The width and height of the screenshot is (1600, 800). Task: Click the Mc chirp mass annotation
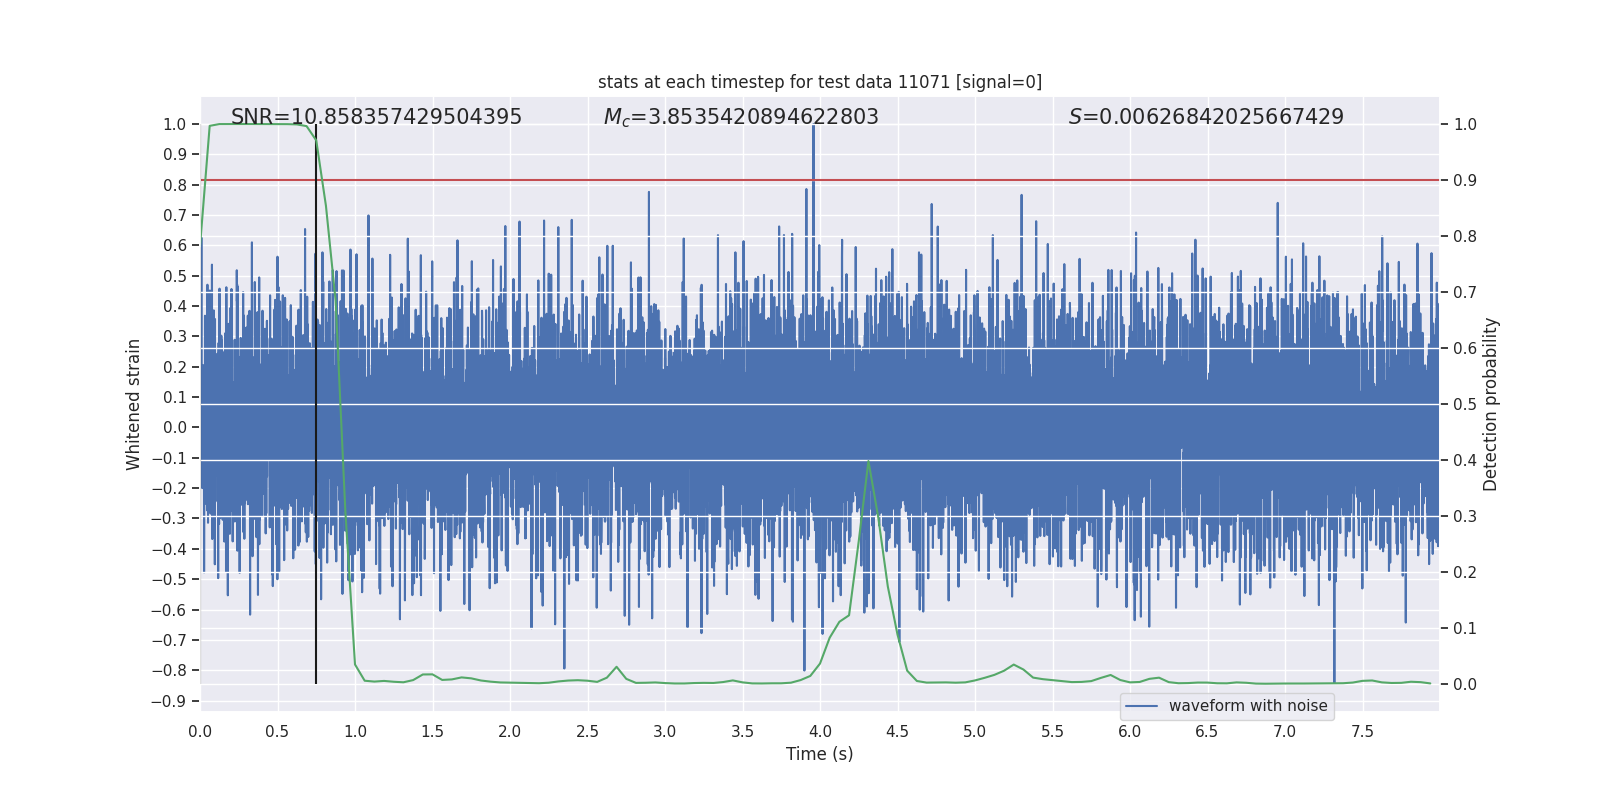tap(741, 117)
